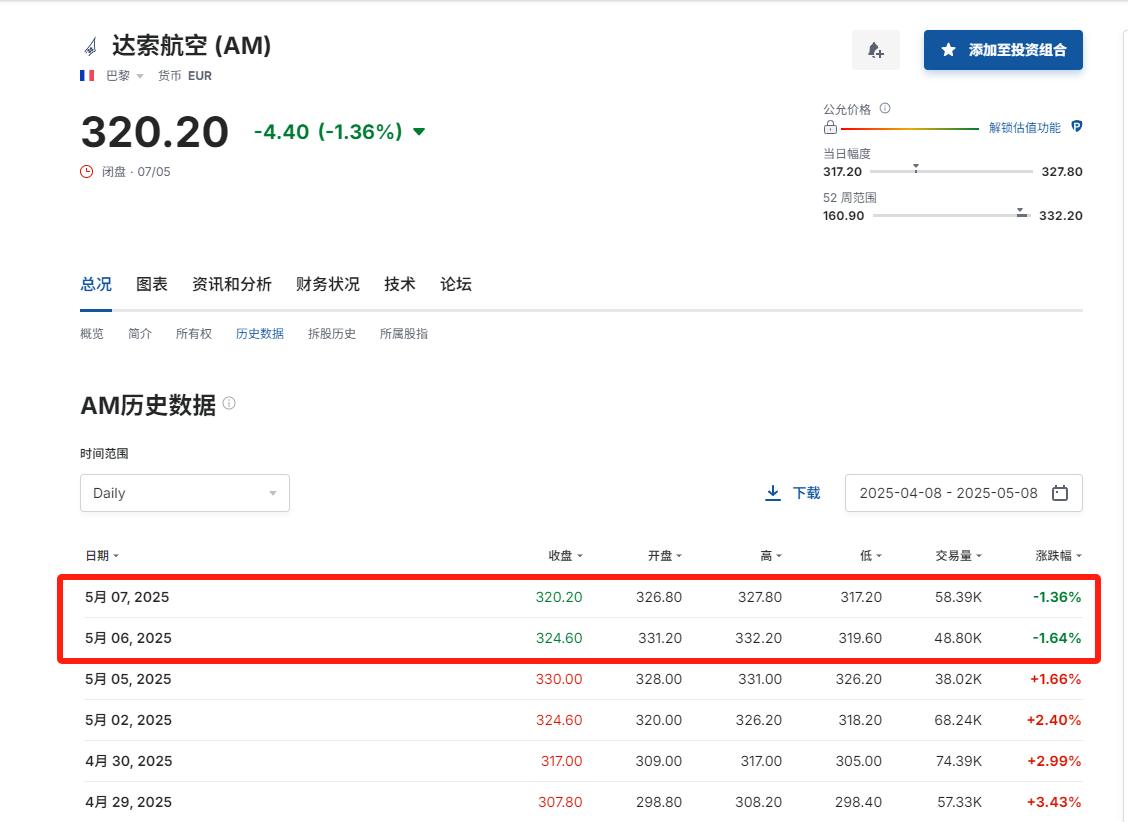Click the 320.20 main price
This screenshot has width=1128, height=822.
(x=155, y=132)
